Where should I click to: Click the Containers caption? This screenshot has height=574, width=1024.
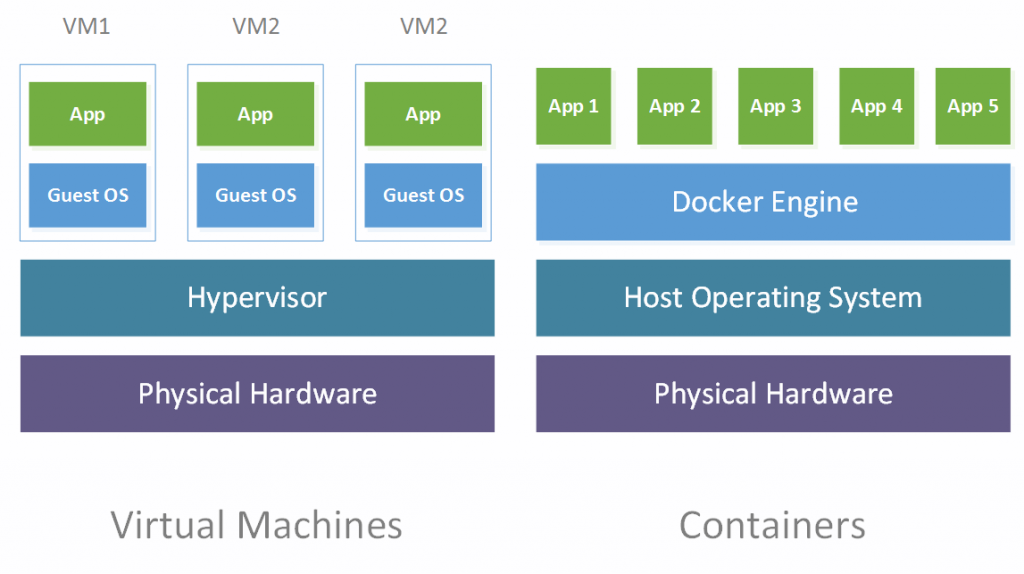773,525
